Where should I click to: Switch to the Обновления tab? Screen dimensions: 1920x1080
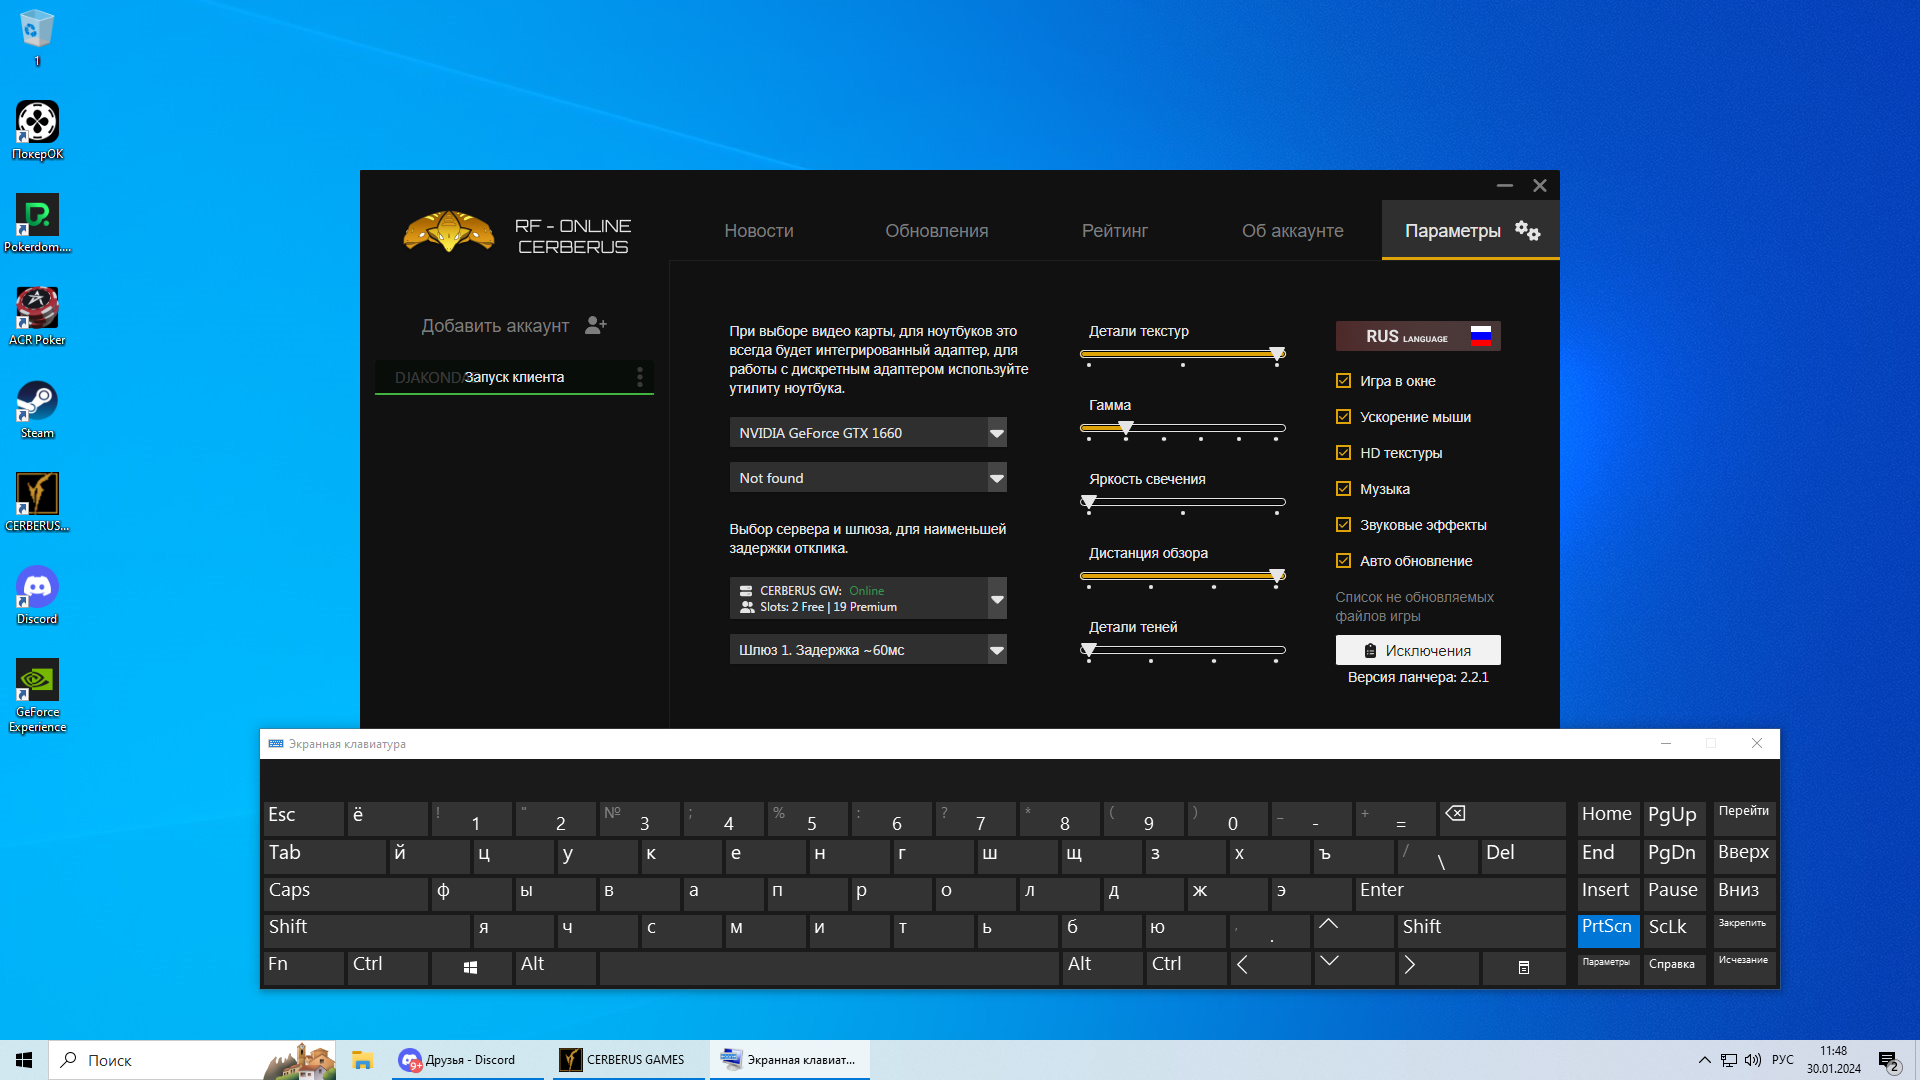pos(937,231)
